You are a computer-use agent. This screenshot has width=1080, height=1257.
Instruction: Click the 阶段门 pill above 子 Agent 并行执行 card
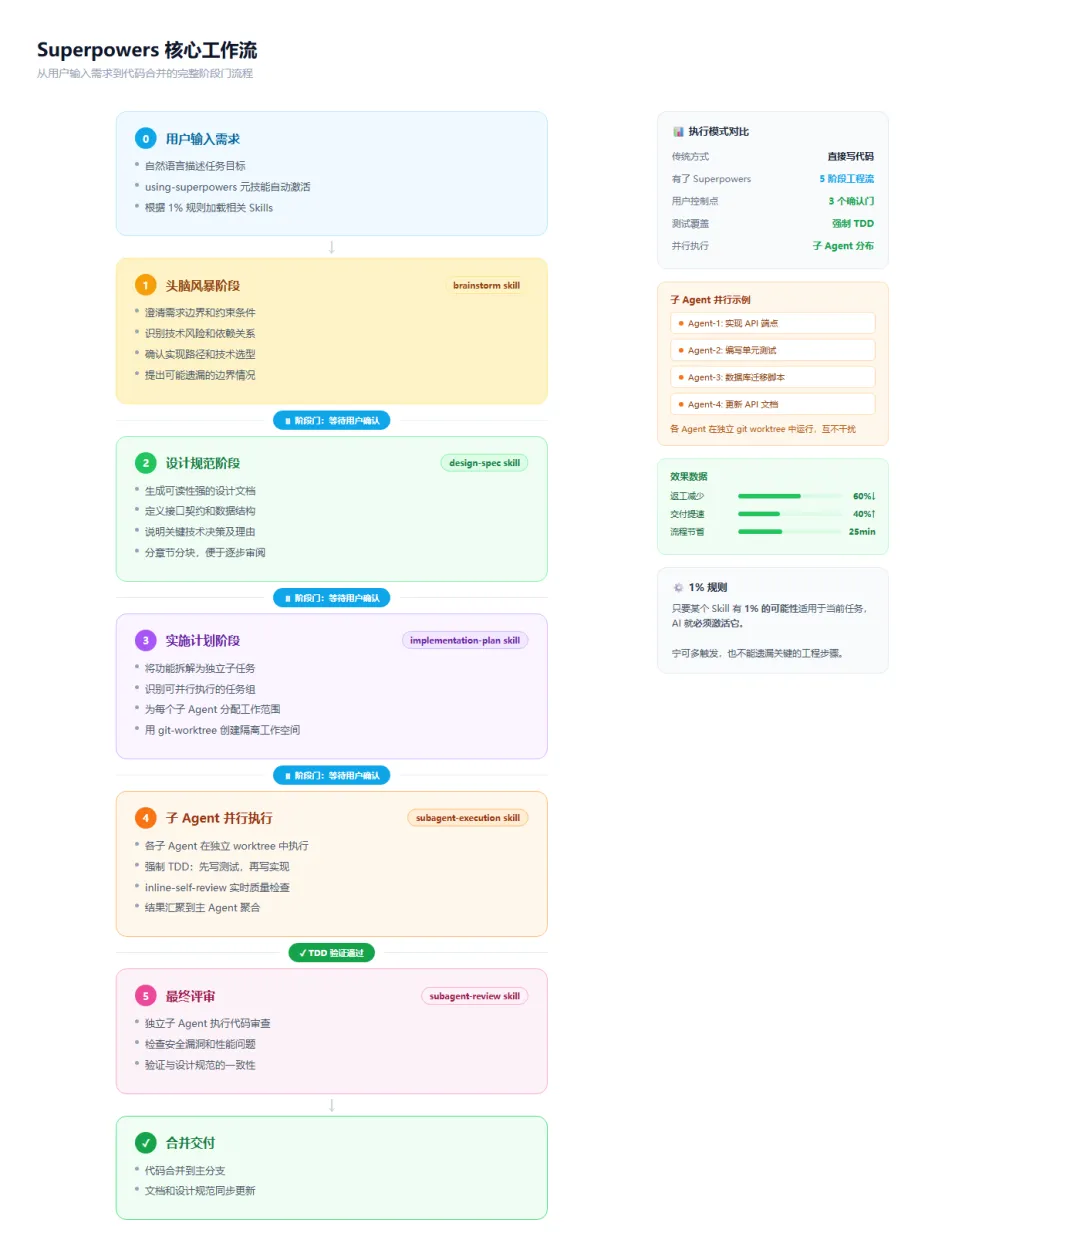[332, 776]
